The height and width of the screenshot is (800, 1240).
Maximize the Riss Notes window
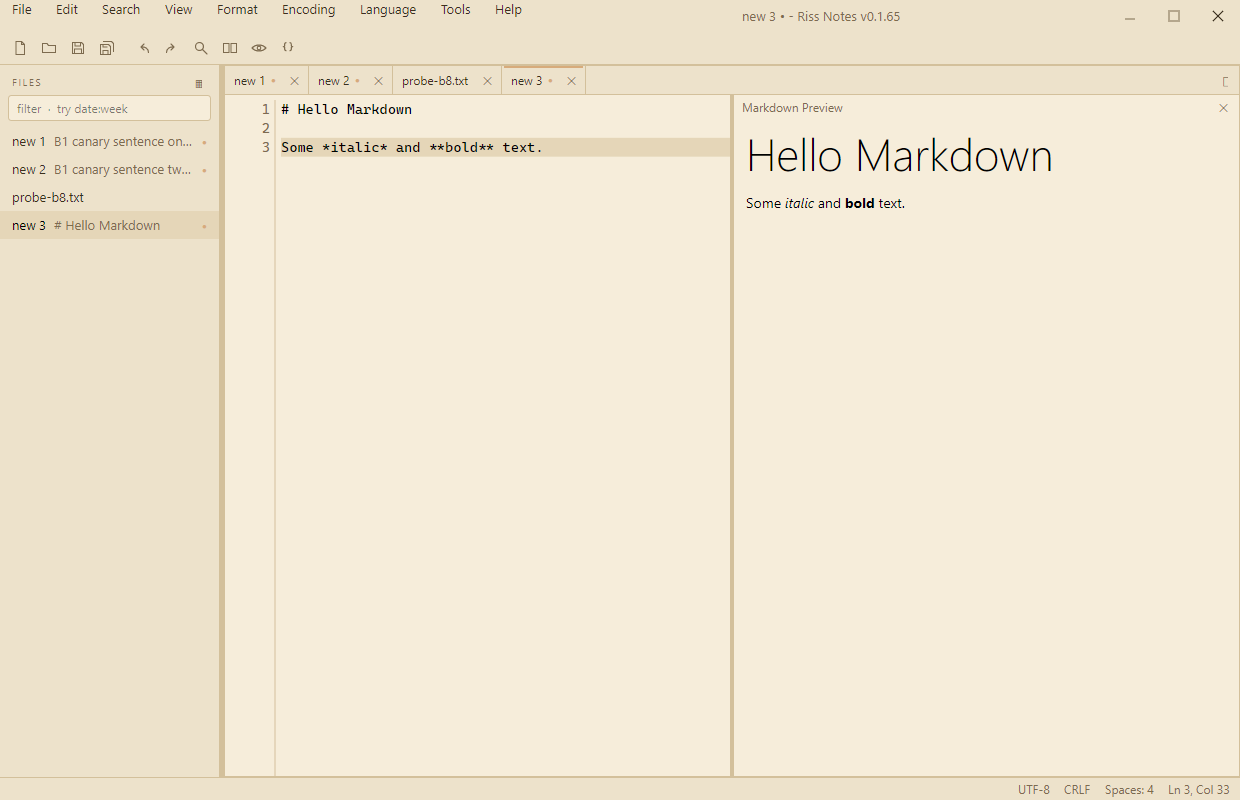pyautogui.click(x=1174, y=16)
